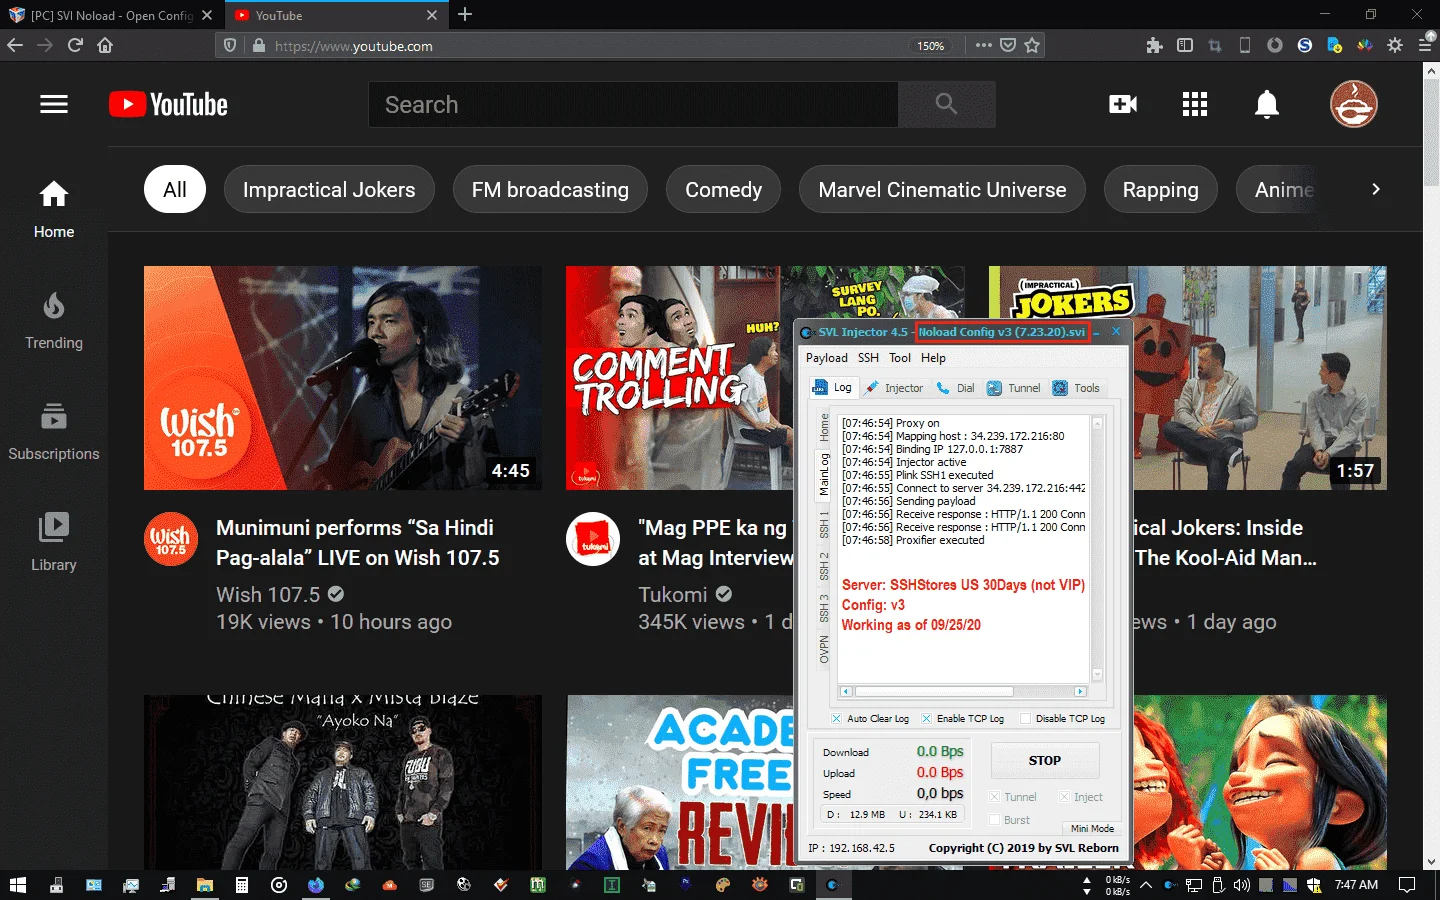This screenshot has width=1440, height=900.
Task: Open the Wish 107.5 channel avatar
Action: [x=171, y=539]
